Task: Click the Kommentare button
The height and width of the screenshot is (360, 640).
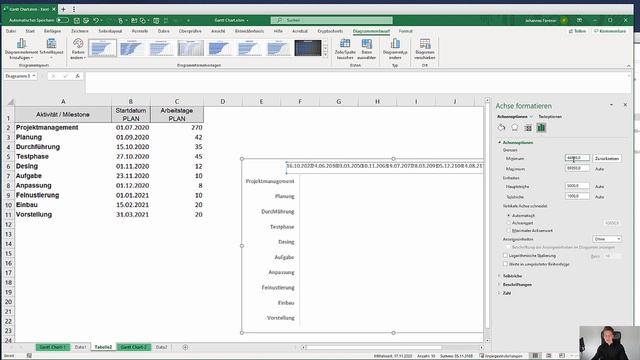Action: tap(610, 31)
